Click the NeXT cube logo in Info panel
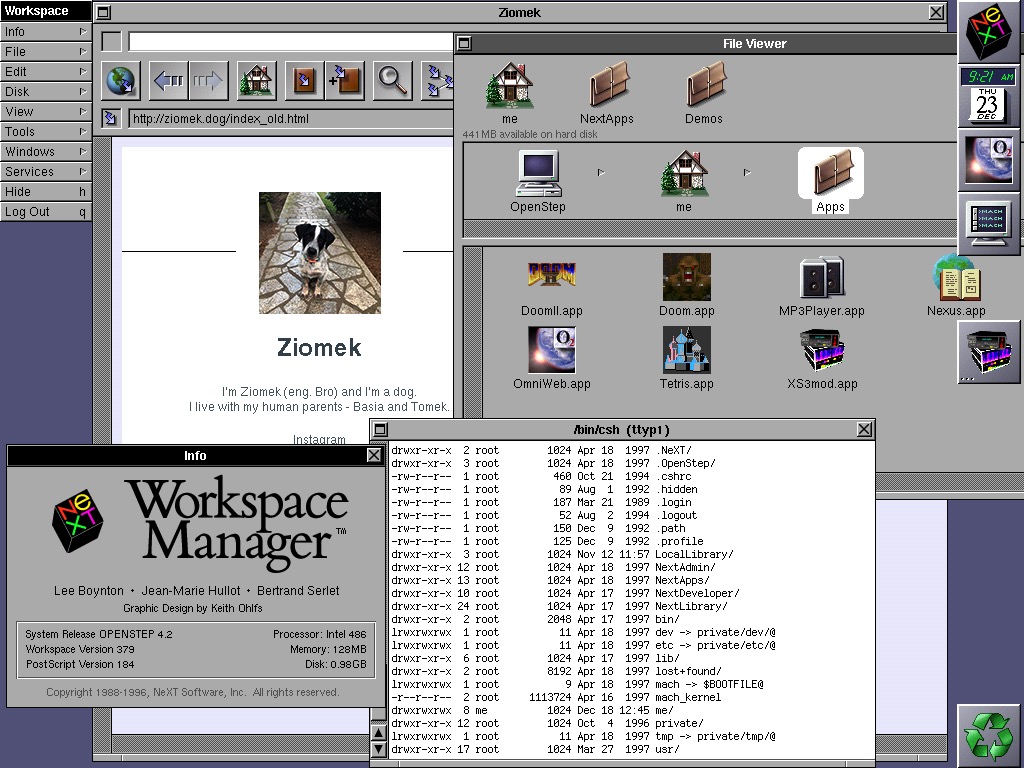Viewport: 1024px width, 768px height. (78, 520)
